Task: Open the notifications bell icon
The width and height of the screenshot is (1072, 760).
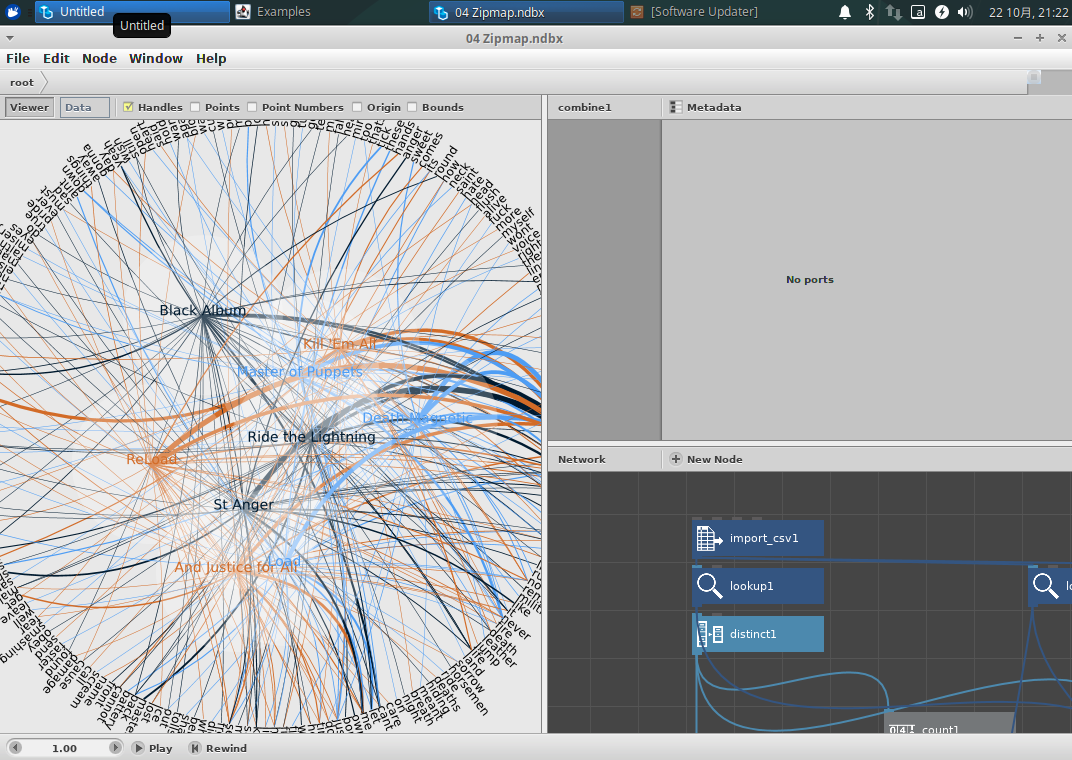Action: [x=845, y=12]
